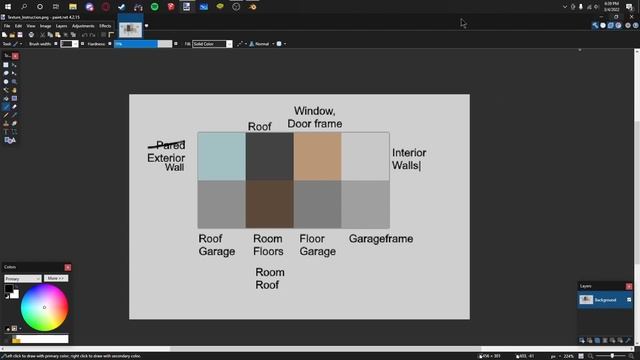Click the Cut toolbar icon
This screenshot has height=360, width=640.
point(42,35)
